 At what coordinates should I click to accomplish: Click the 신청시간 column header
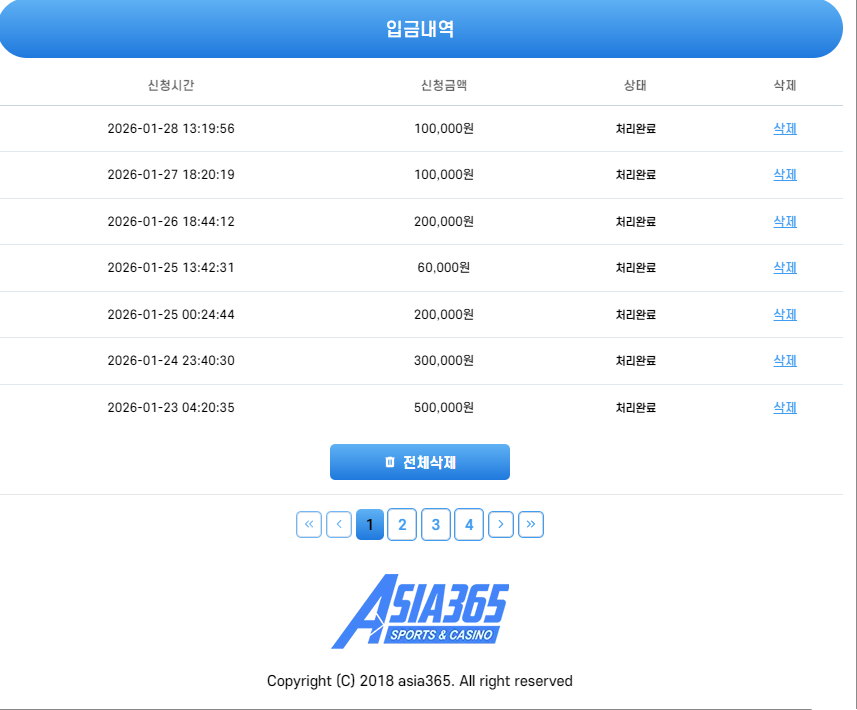click(x=171, y=85)
